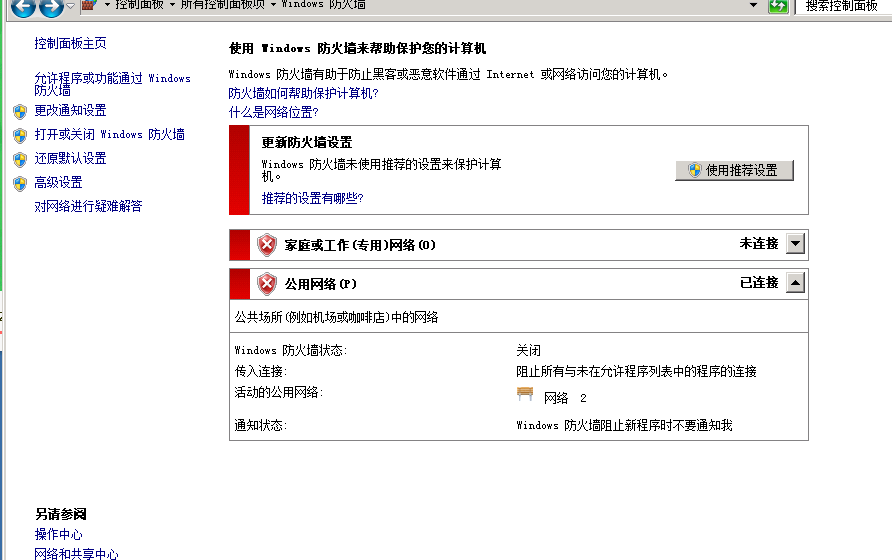Click the firewall brick icon in address bar
This screenshot has width=892, height=560.
click(88, 5)
